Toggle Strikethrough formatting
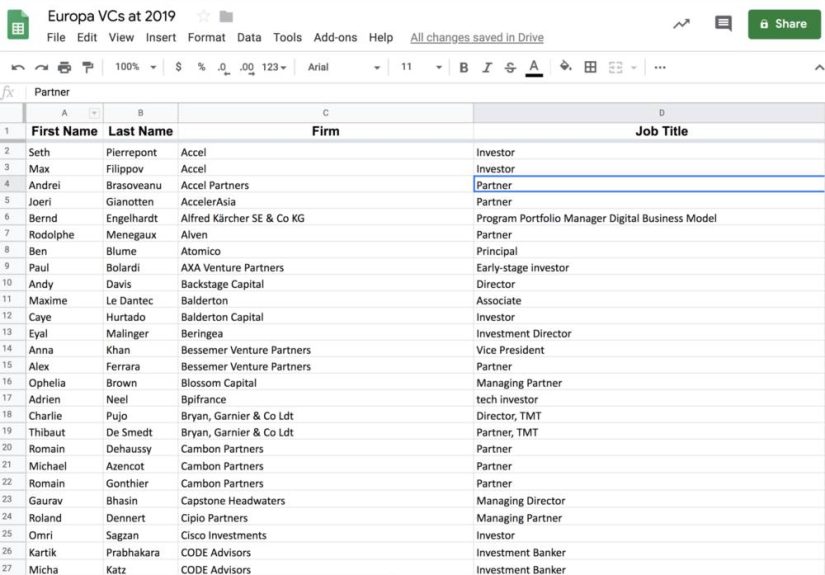Viewport: 825px width, 575px height. pos(510,67)
